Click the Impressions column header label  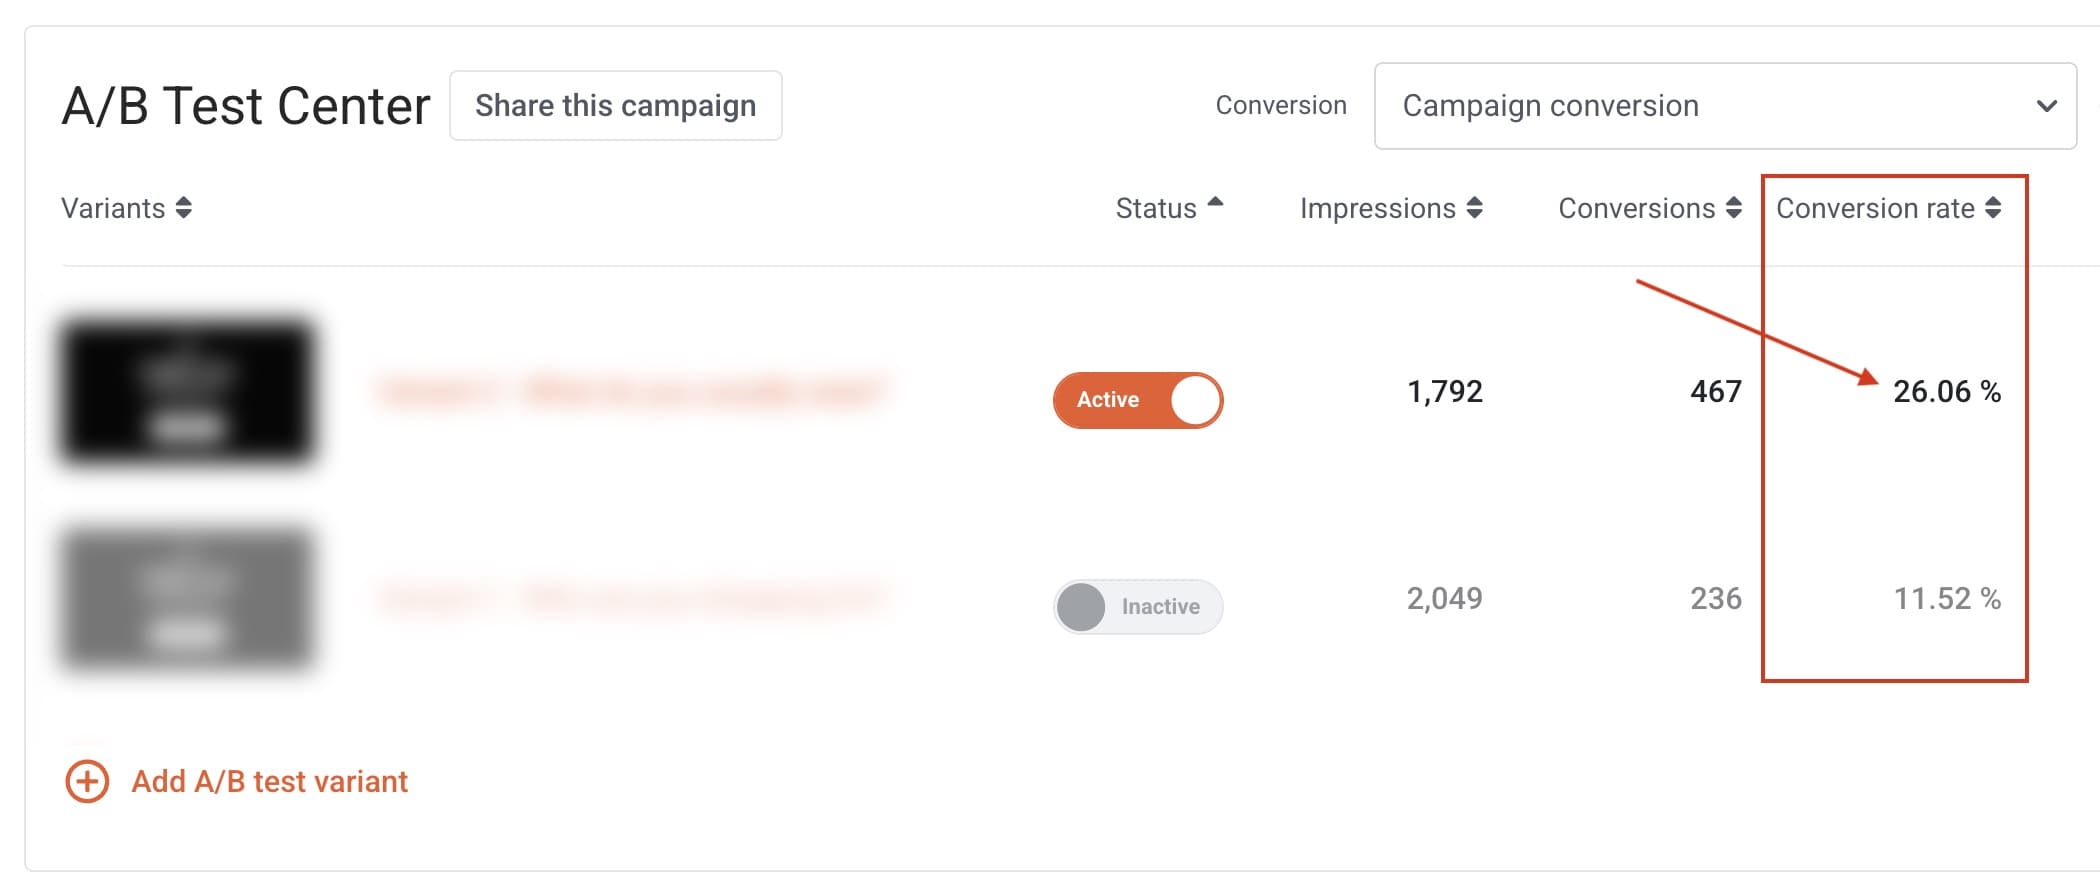(1377, 208)
